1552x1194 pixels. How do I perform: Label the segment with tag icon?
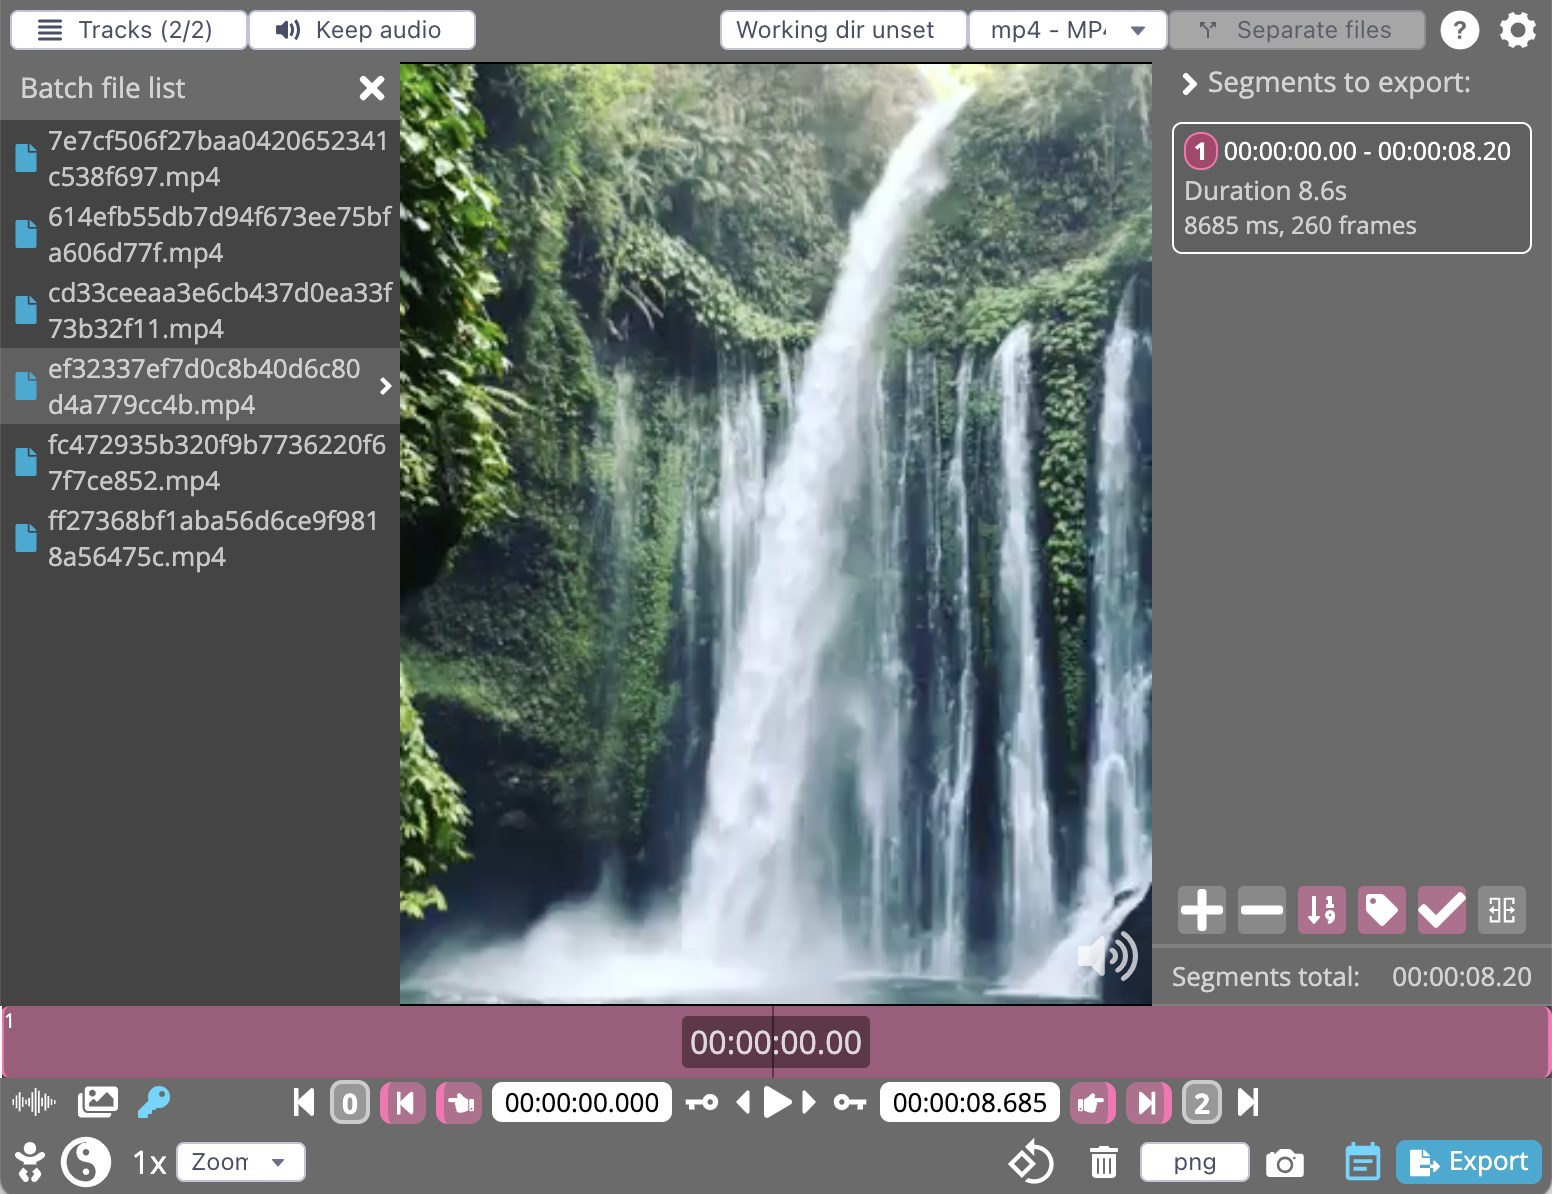pyautogui.click(x=1382, y=910)
